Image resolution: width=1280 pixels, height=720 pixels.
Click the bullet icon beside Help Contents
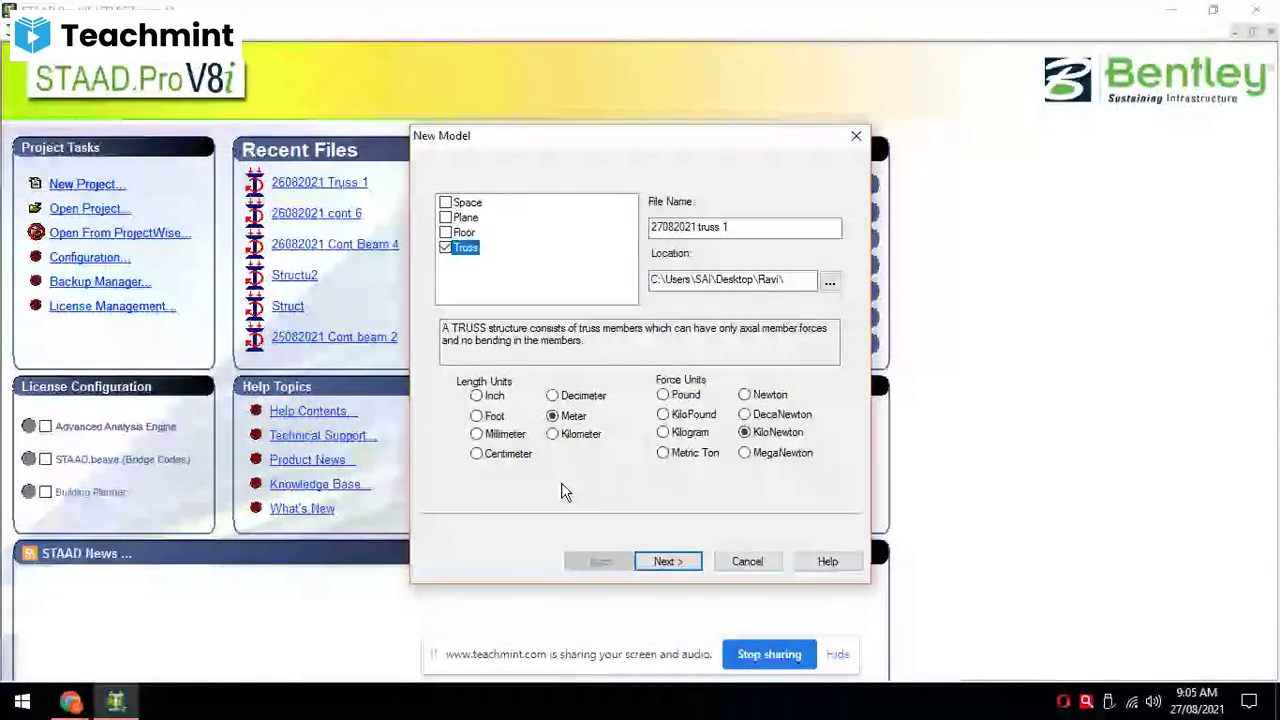click(x=256, y=411)
